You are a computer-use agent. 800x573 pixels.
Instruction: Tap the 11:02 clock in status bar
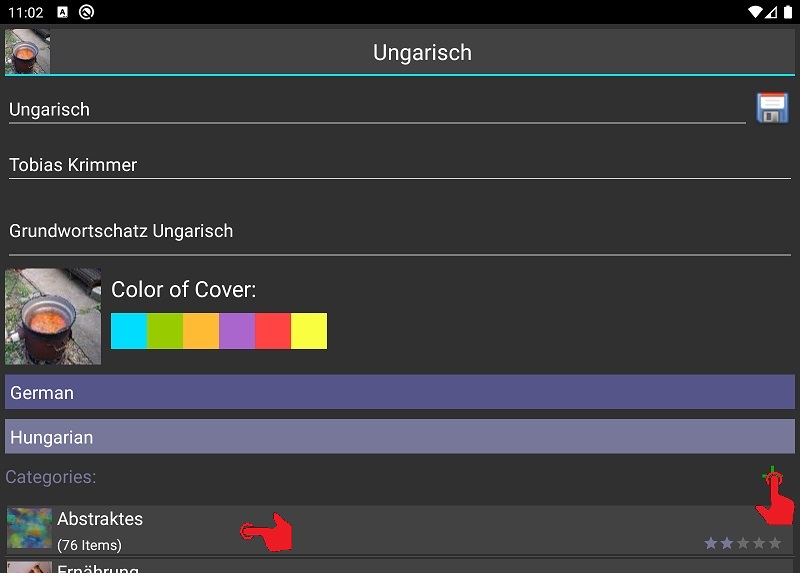click(26, 12)
